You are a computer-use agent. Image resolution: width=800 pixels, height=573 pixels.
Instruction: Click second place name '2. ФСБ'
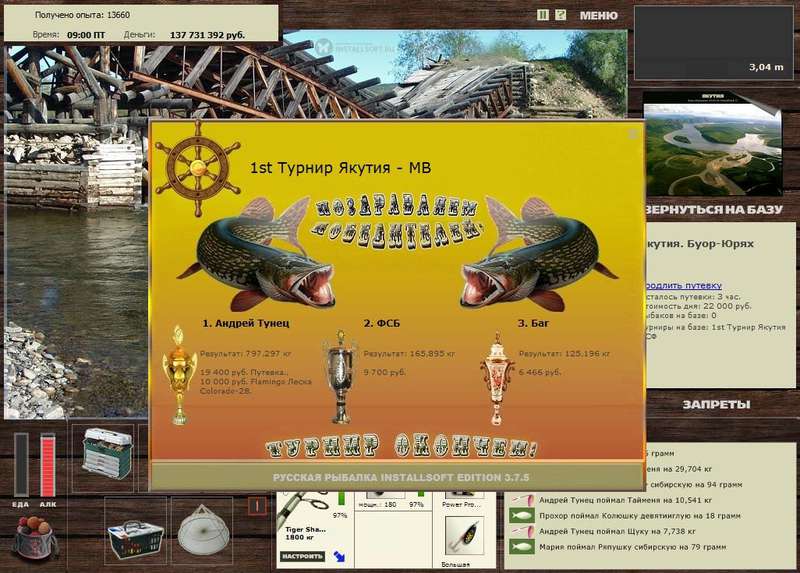click(x=382, y=323)
